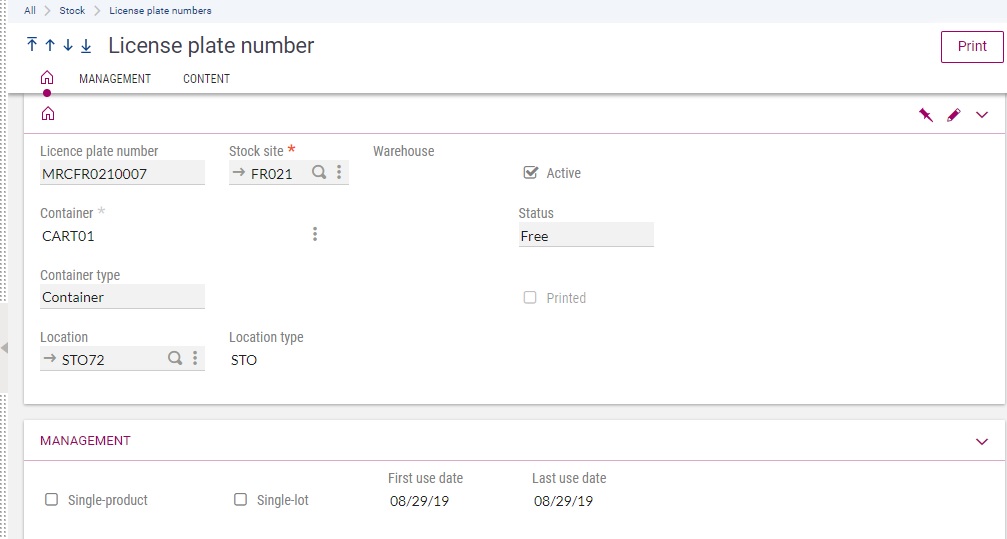Follow the Stock site arrow link icon
The height and width of the screenshot is (539, 1007).
(239, 172)
